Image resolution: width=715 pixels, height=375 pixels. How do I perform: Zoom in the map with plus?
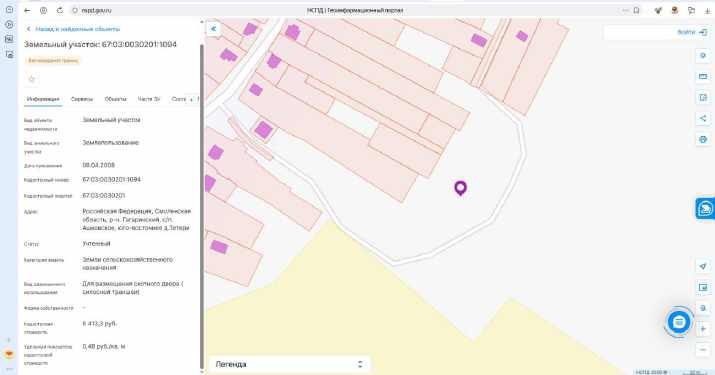coord(703,329)
